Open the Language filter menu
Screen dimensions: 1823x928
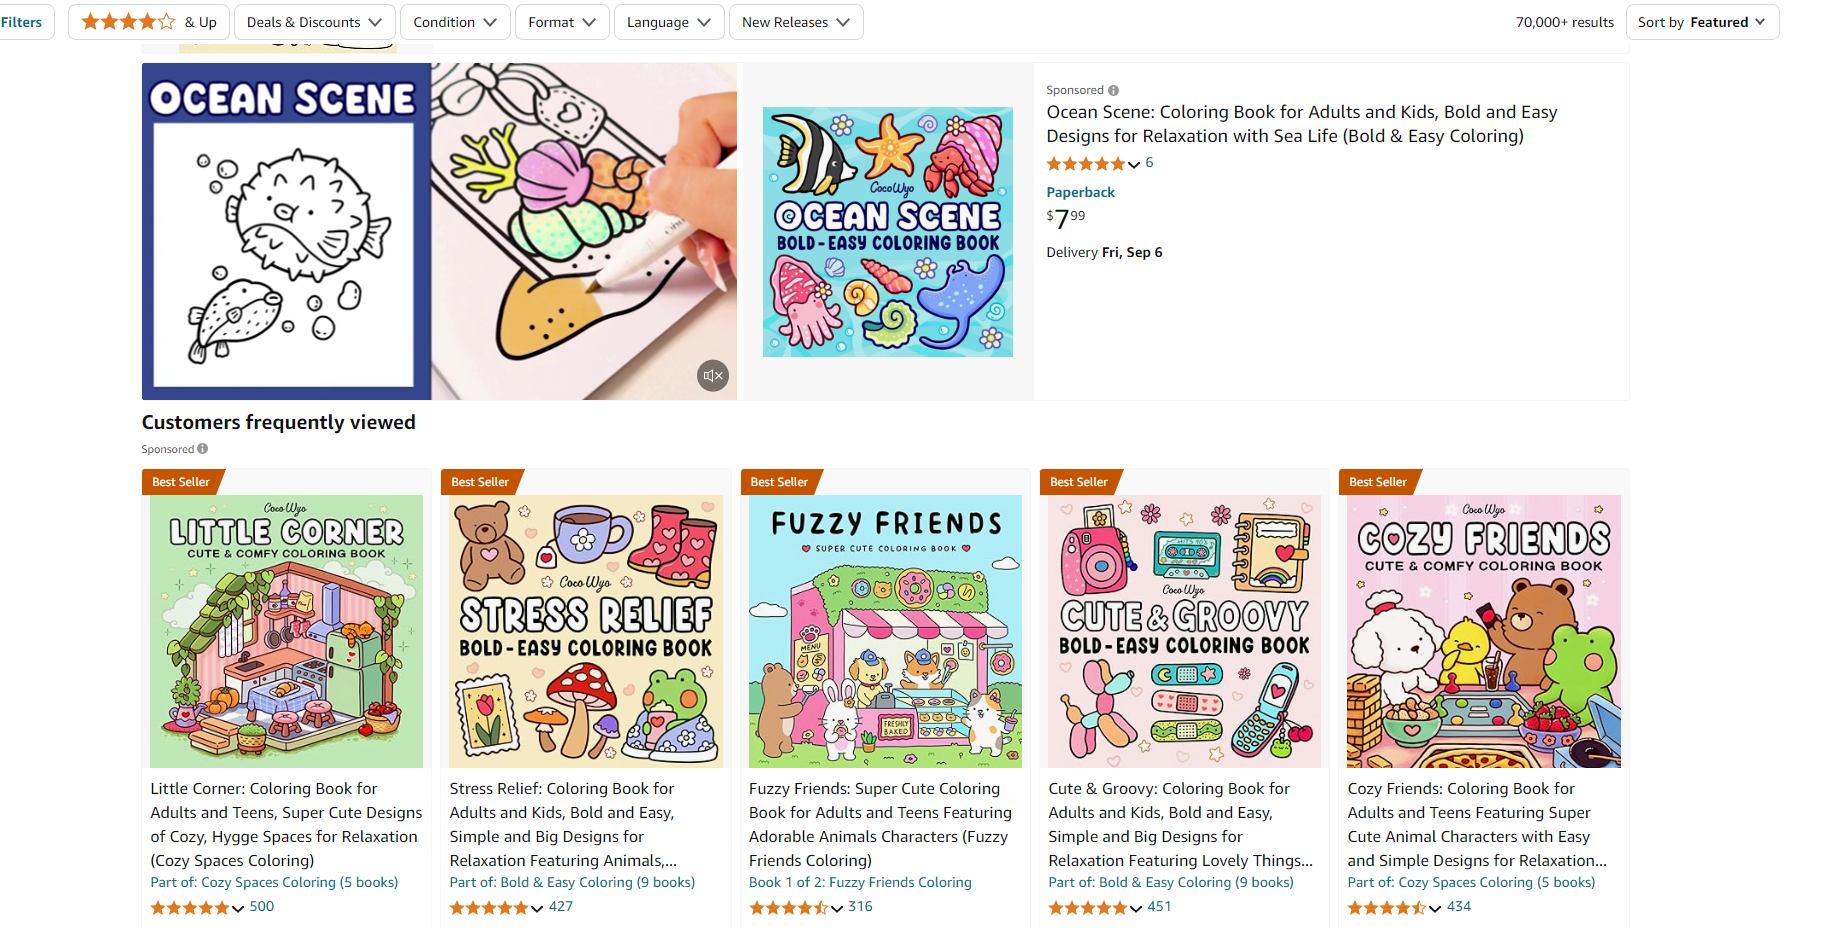tap(668, 22)
